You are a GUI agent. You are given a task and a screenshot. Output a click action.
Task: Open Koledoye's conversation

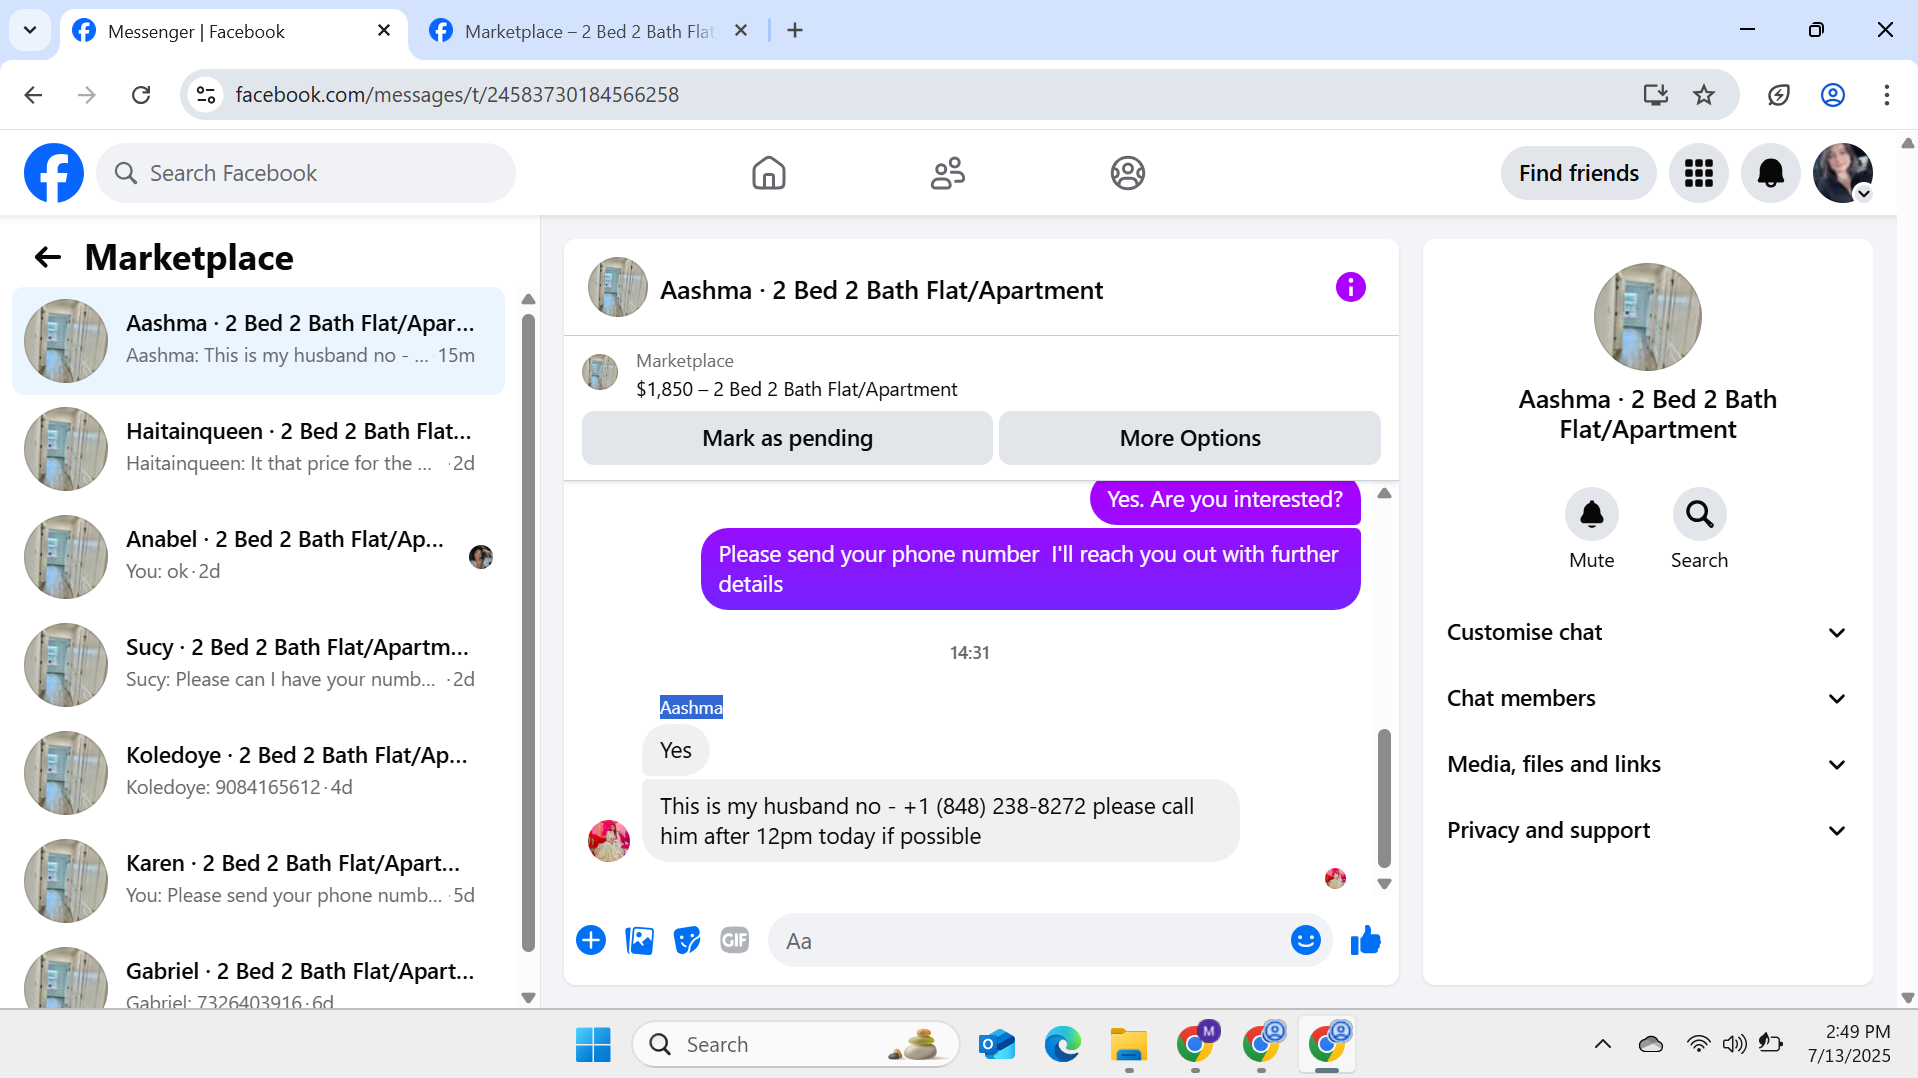pos(258,772)
